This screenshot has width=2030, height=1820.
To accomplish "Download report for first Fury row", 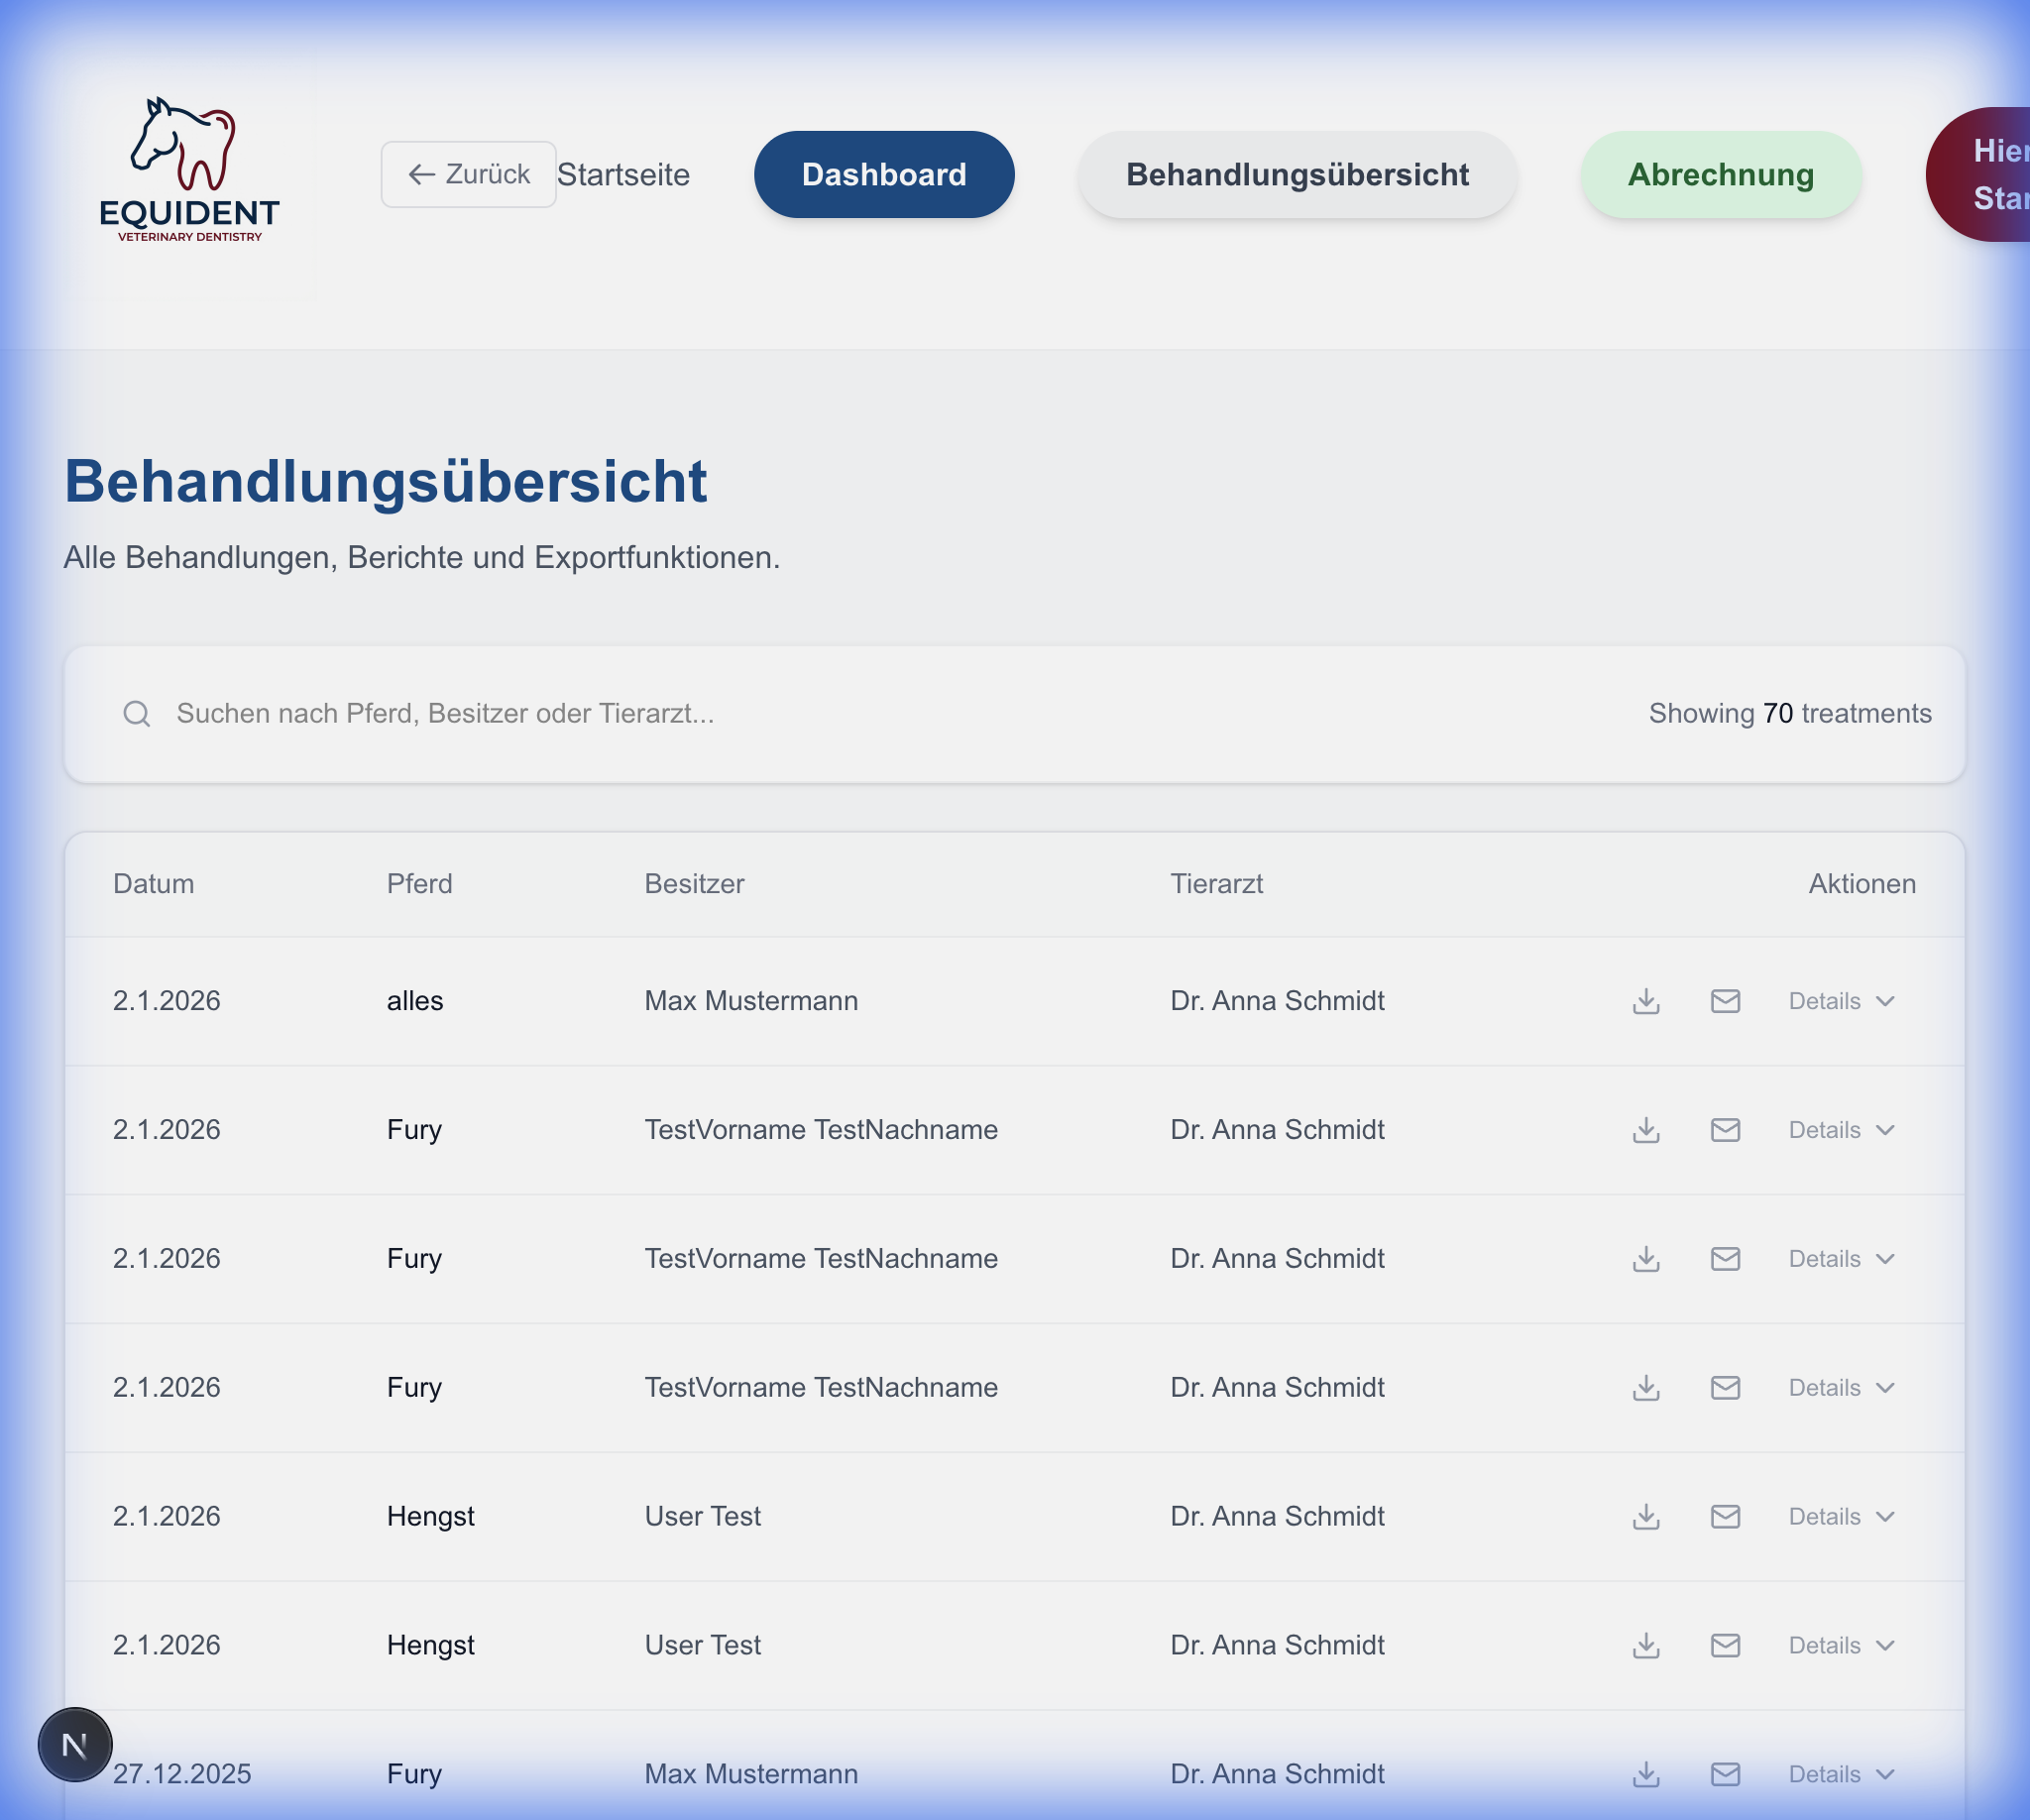I will point(1646,1130).
